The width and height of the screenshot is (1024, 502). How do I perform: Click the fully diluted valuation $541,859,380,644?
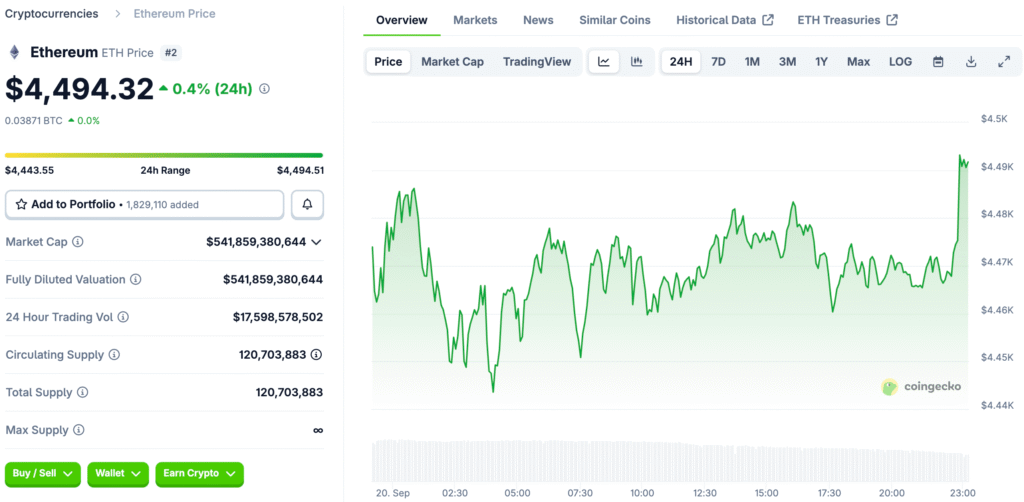coord(273,279)
